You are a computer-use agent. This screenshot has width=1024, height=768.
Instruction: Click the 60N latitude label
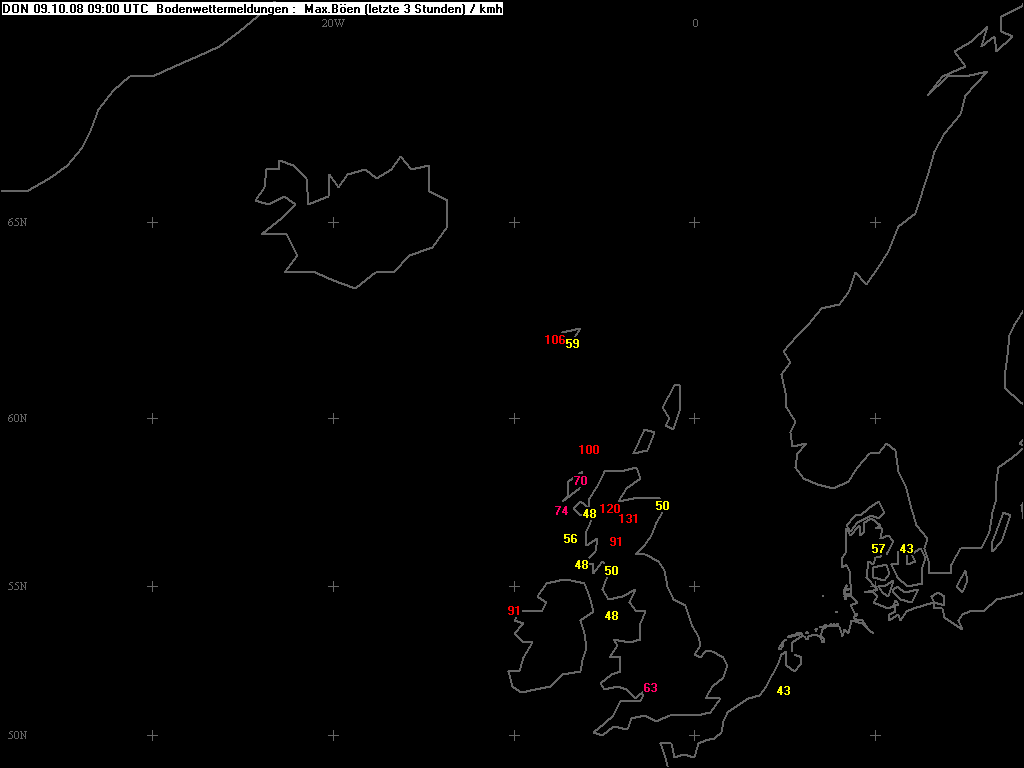coord(17,418)
